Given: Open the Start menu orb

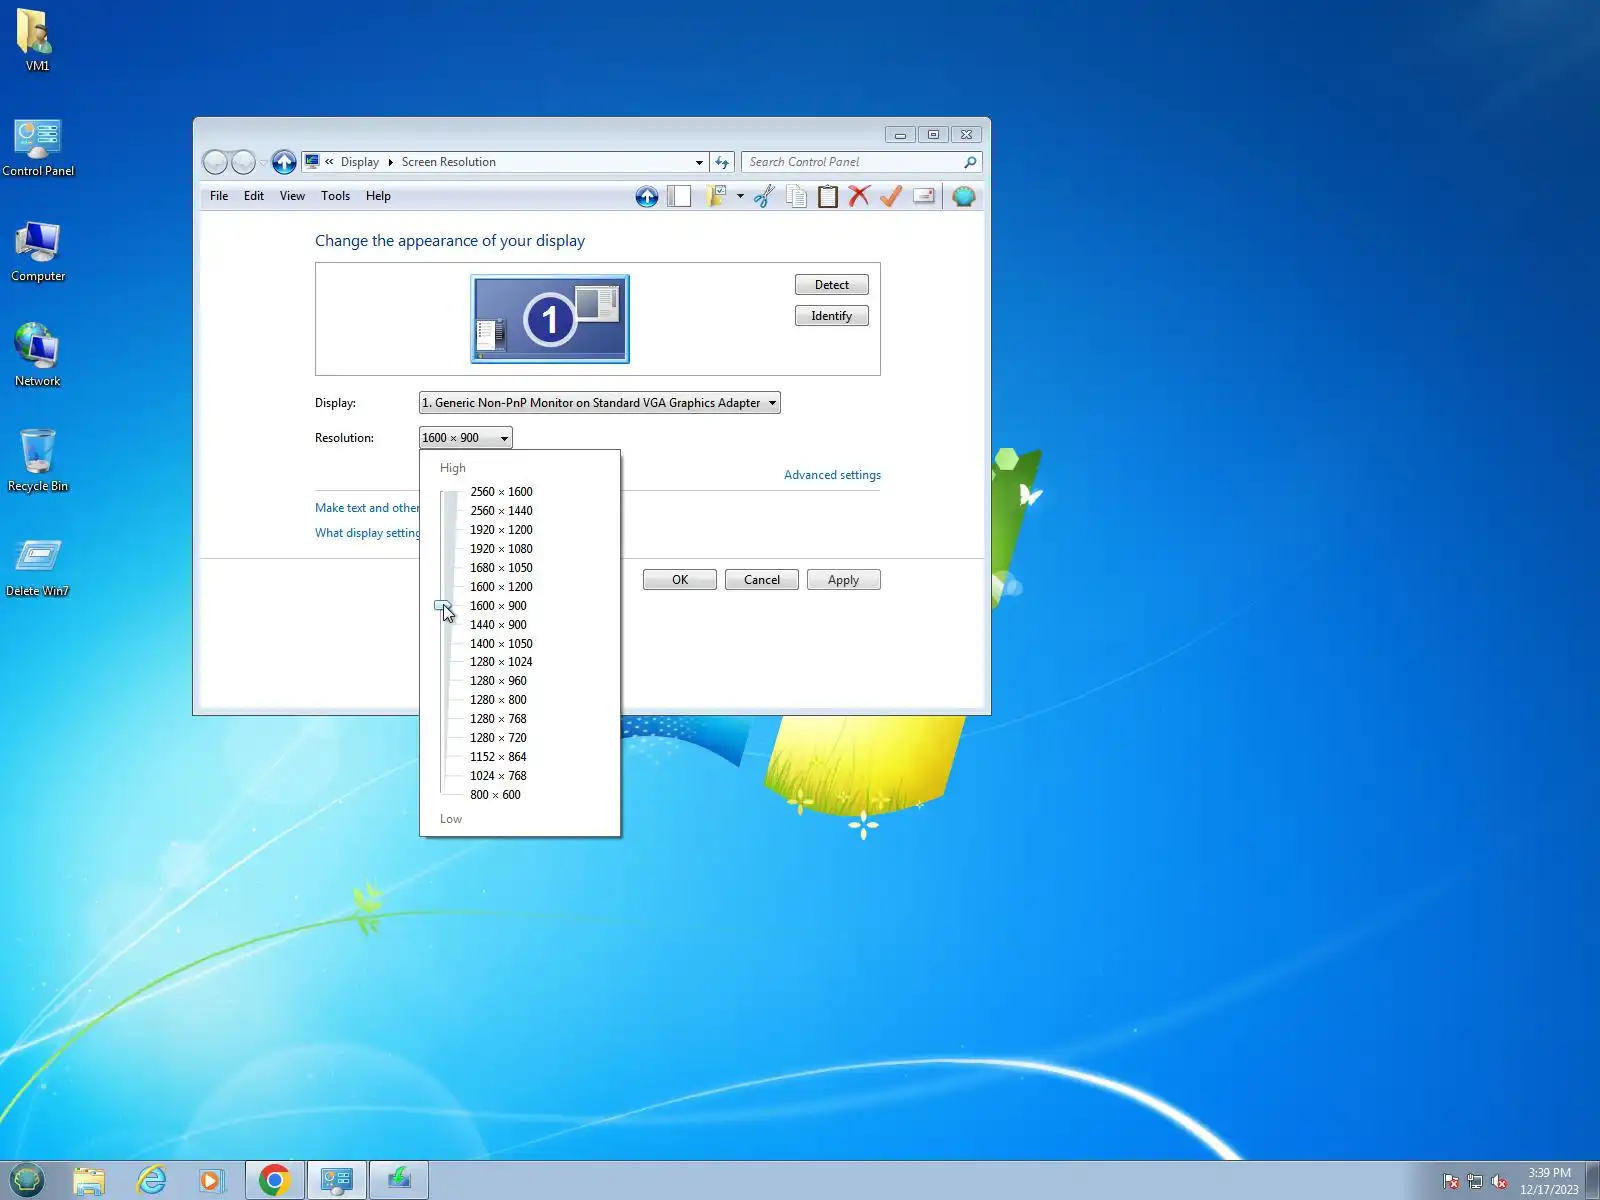Looking at the screenshot, I should pos(28,1181).
